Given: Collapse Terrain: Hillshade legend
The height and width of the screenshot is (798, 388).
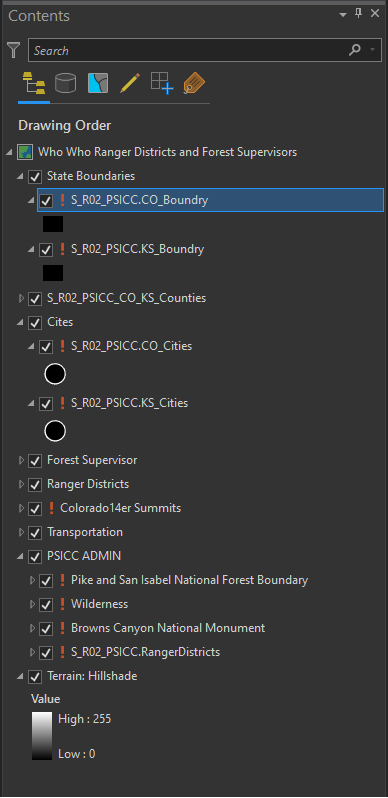Looking at the screenshot, I should point(21,677).
